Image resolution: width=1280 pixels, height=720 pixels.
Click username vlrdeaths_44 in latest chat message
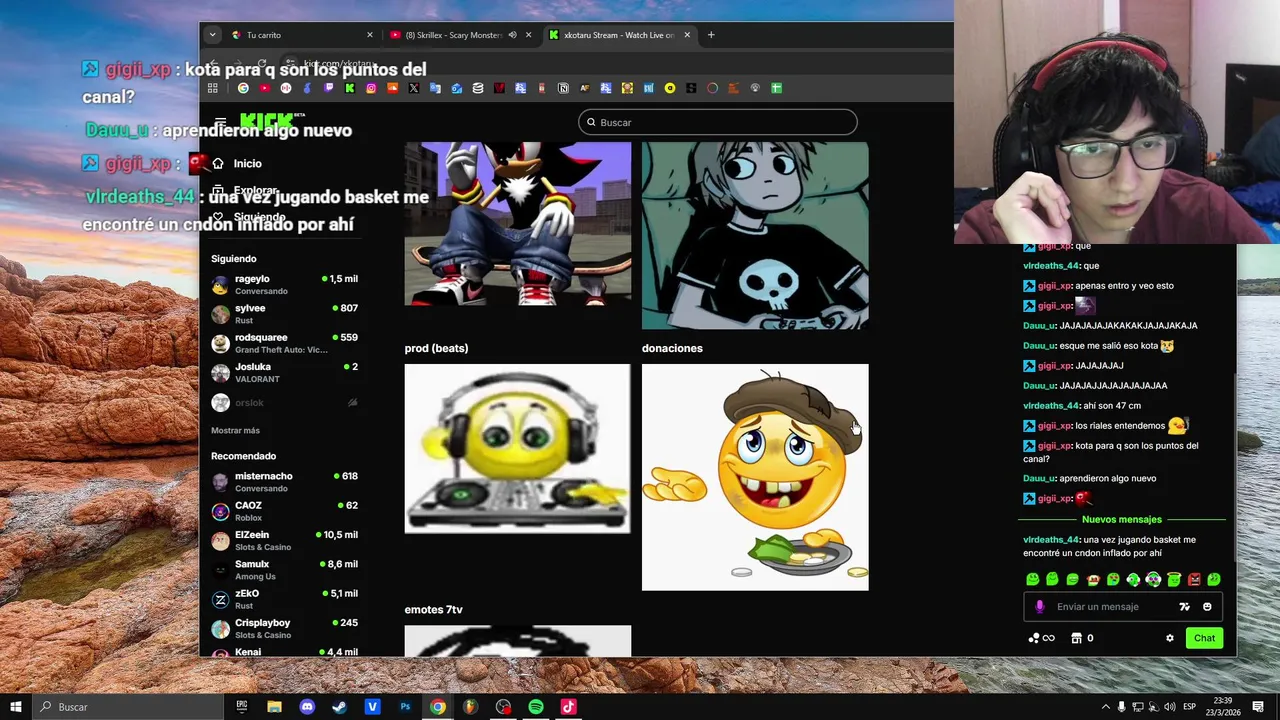pyautogui.click(x=1051, y=540)
